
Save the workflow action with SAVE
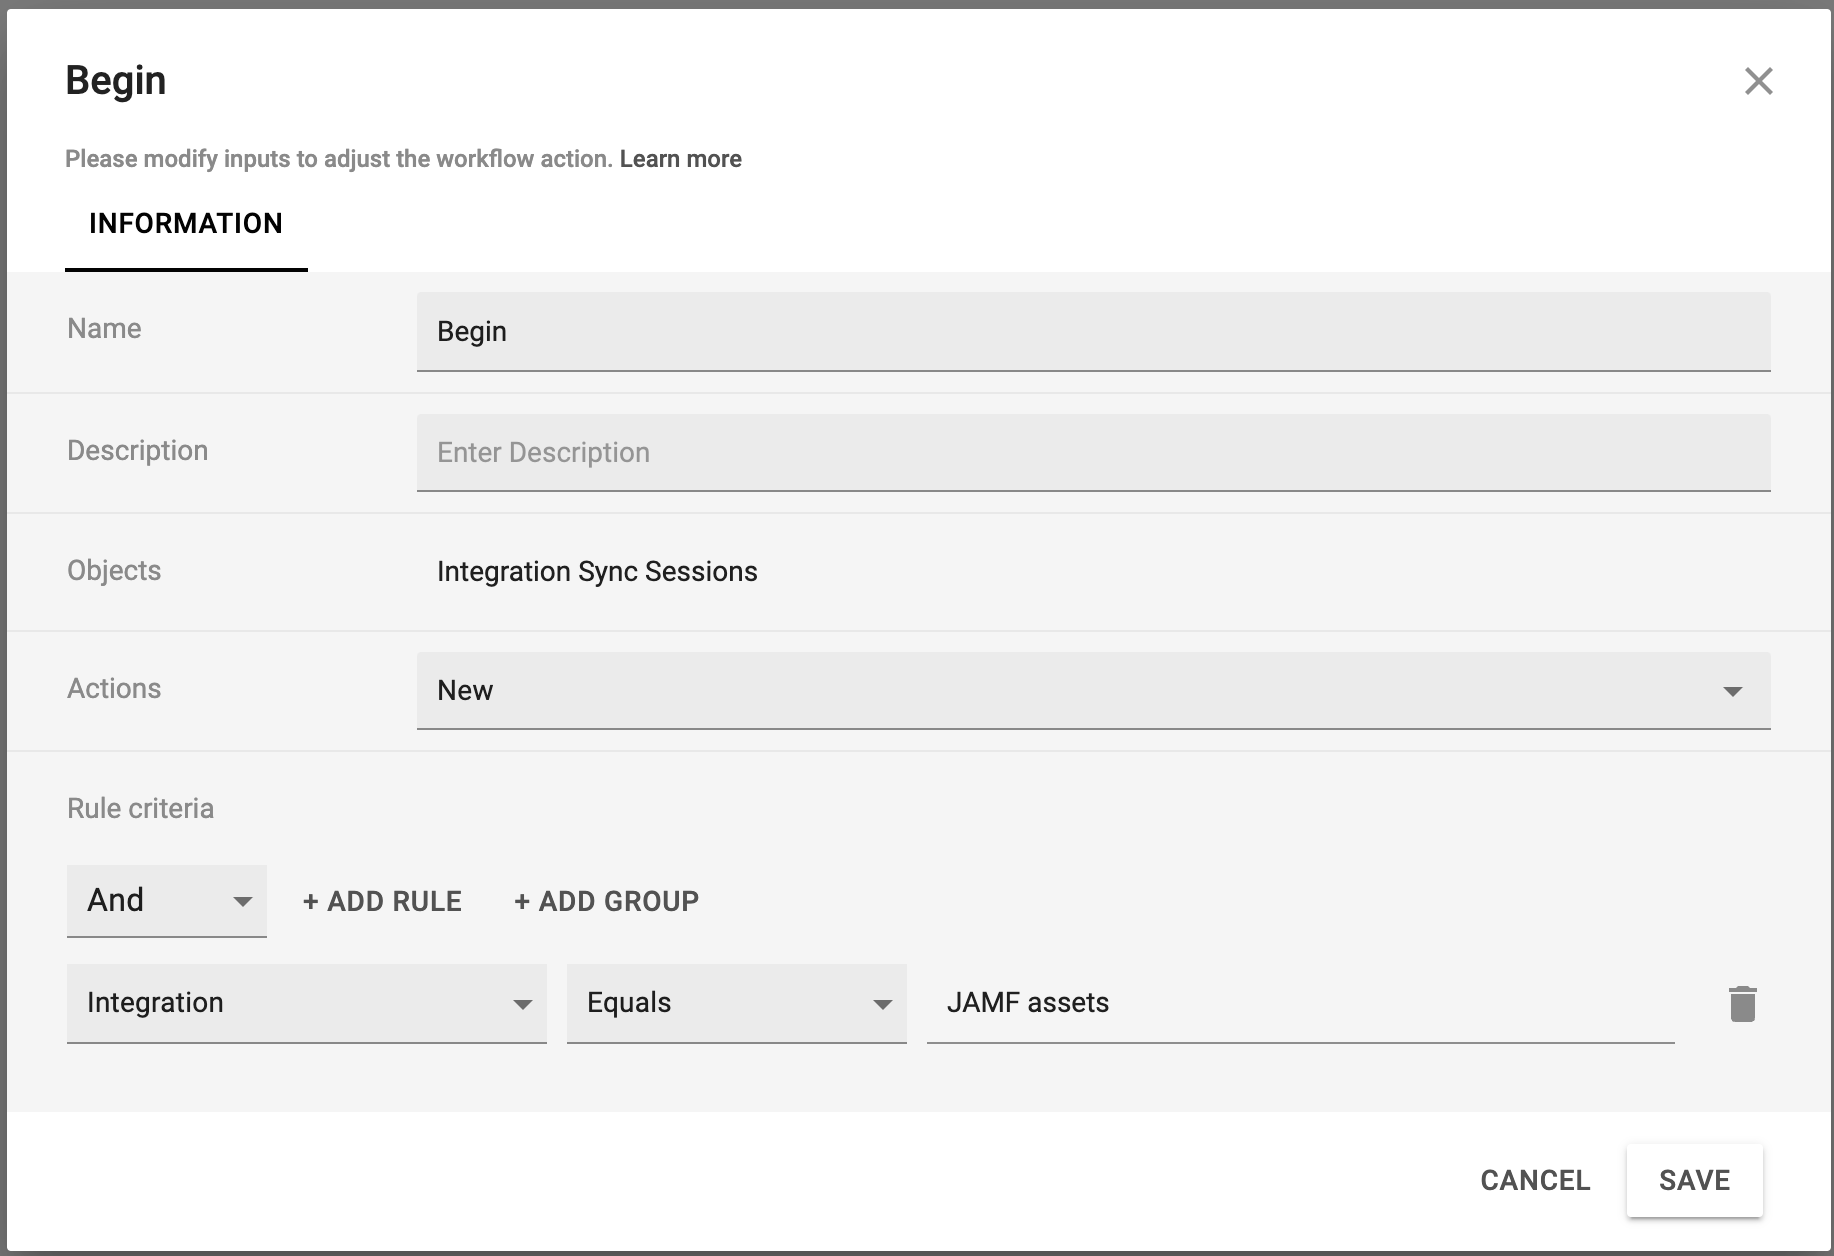(1693, 1180)
